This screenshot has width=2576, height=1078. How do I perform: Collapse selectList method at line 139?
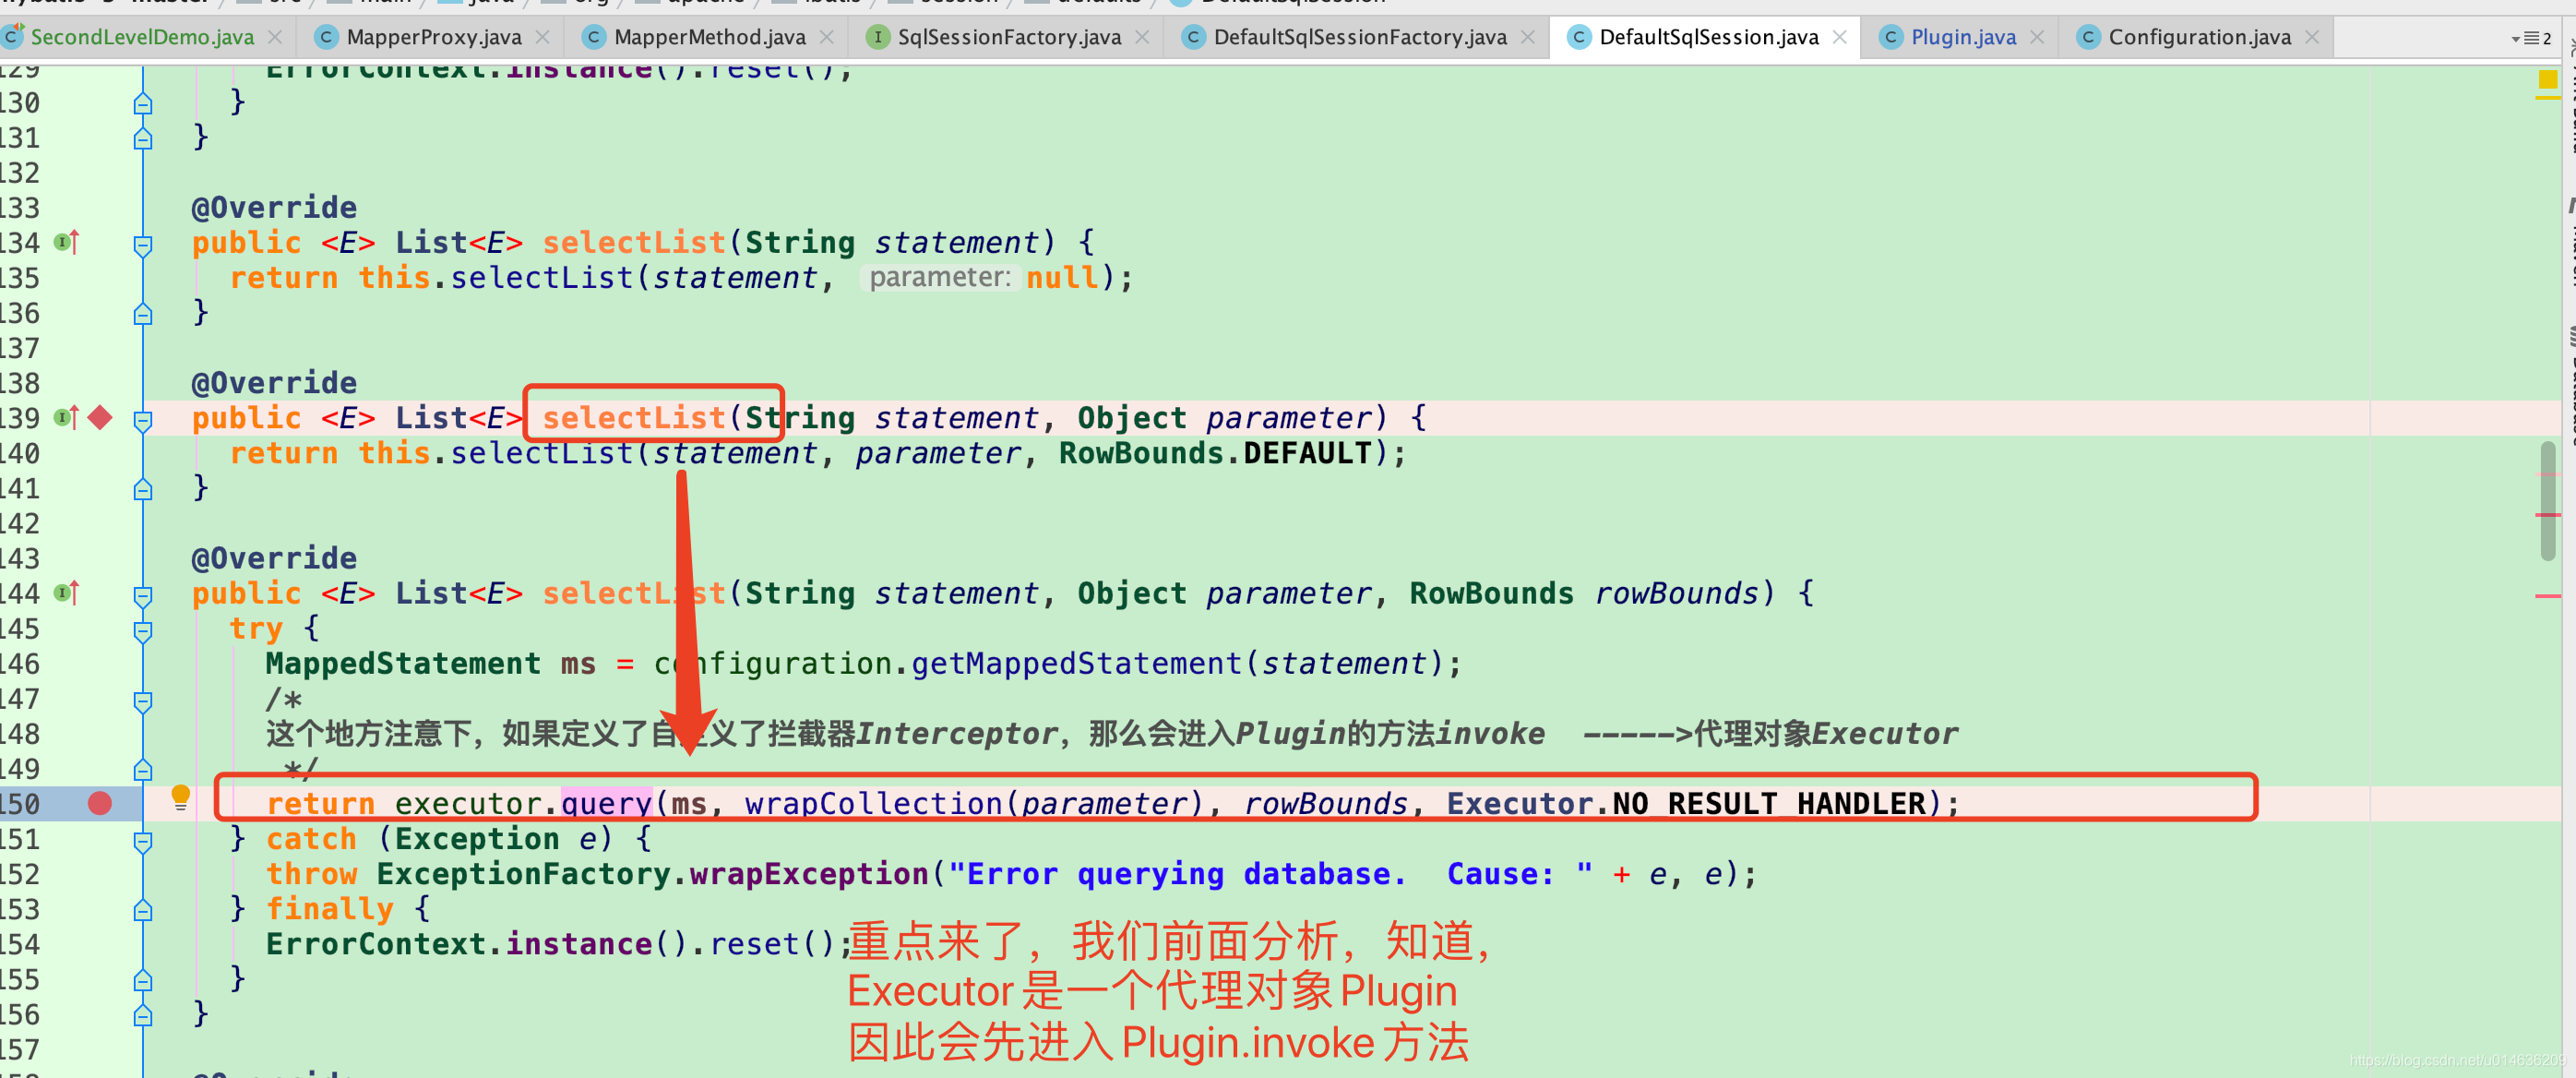tap(143, 421)
